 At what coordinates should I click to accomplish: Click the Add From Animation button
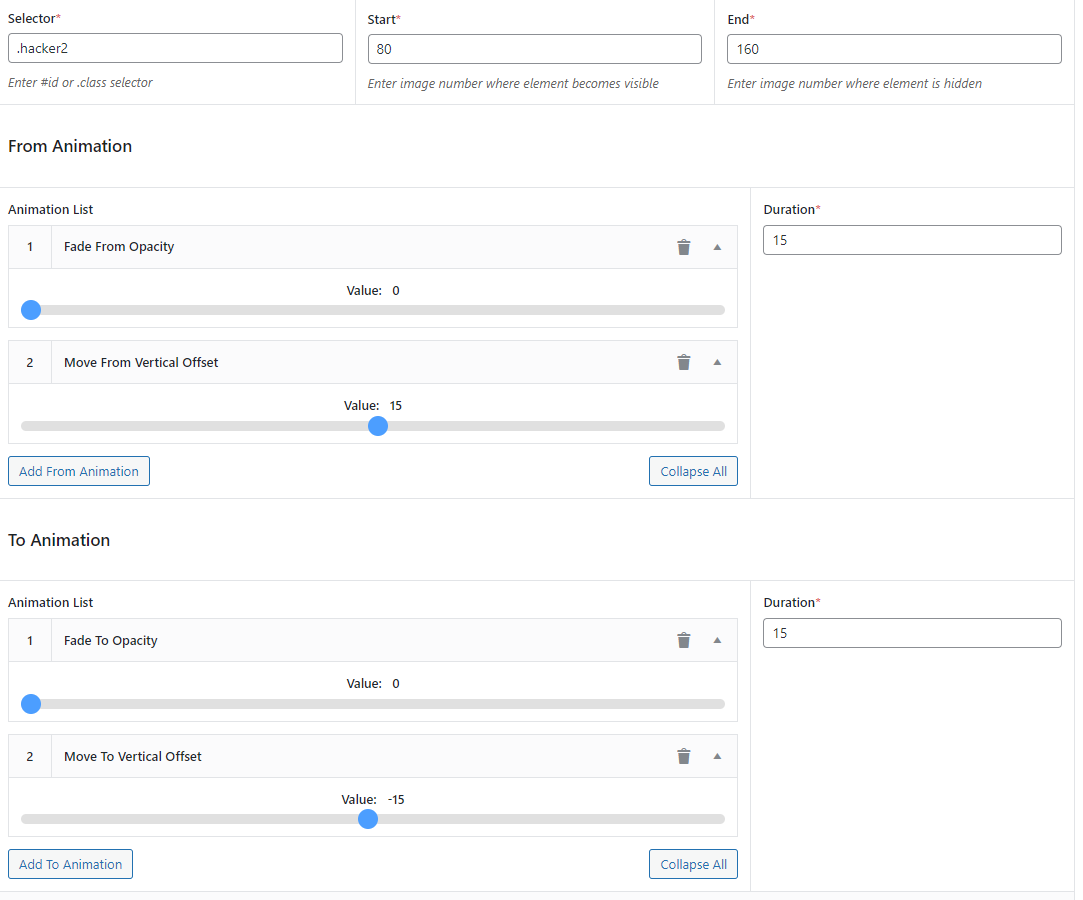tap(79, 471)
